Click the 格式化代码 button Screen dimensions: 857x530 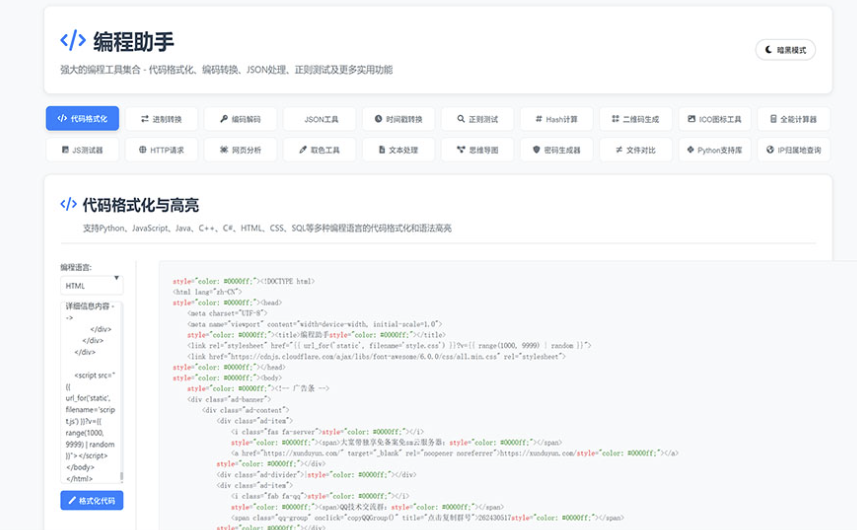click(92, 500)
